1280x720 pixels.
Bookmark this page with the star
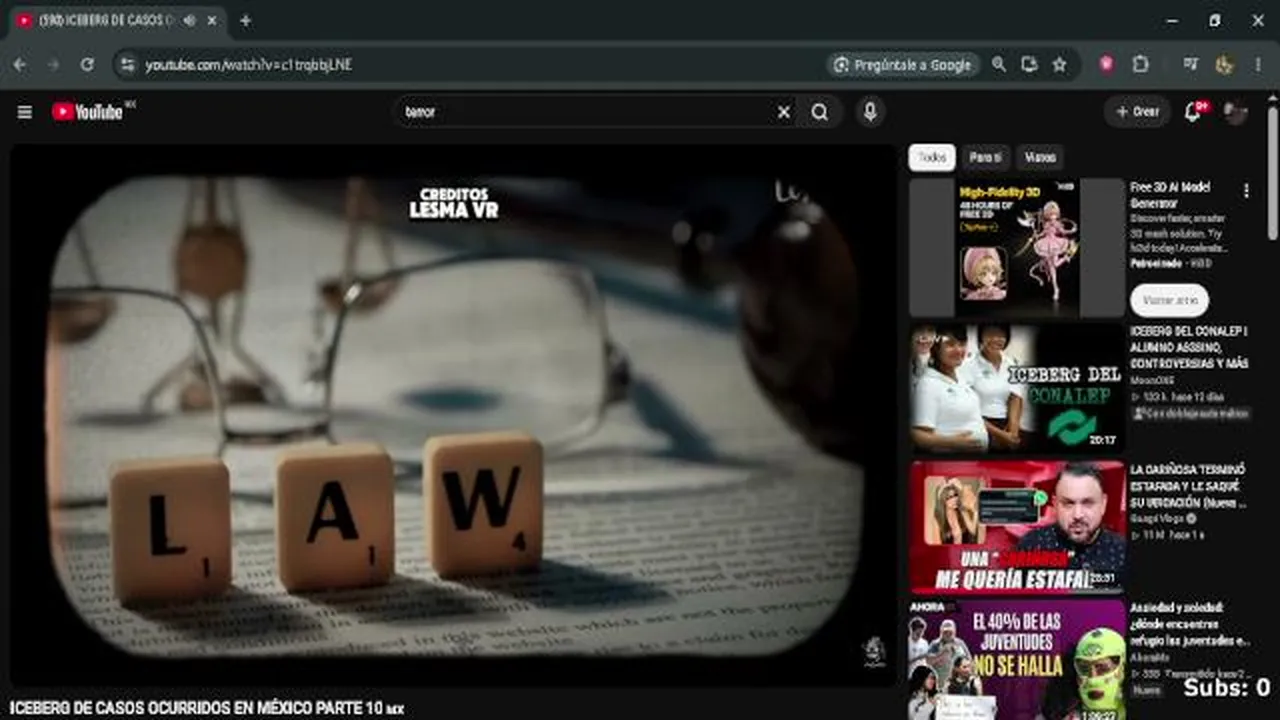click(x=1059, y=64)
